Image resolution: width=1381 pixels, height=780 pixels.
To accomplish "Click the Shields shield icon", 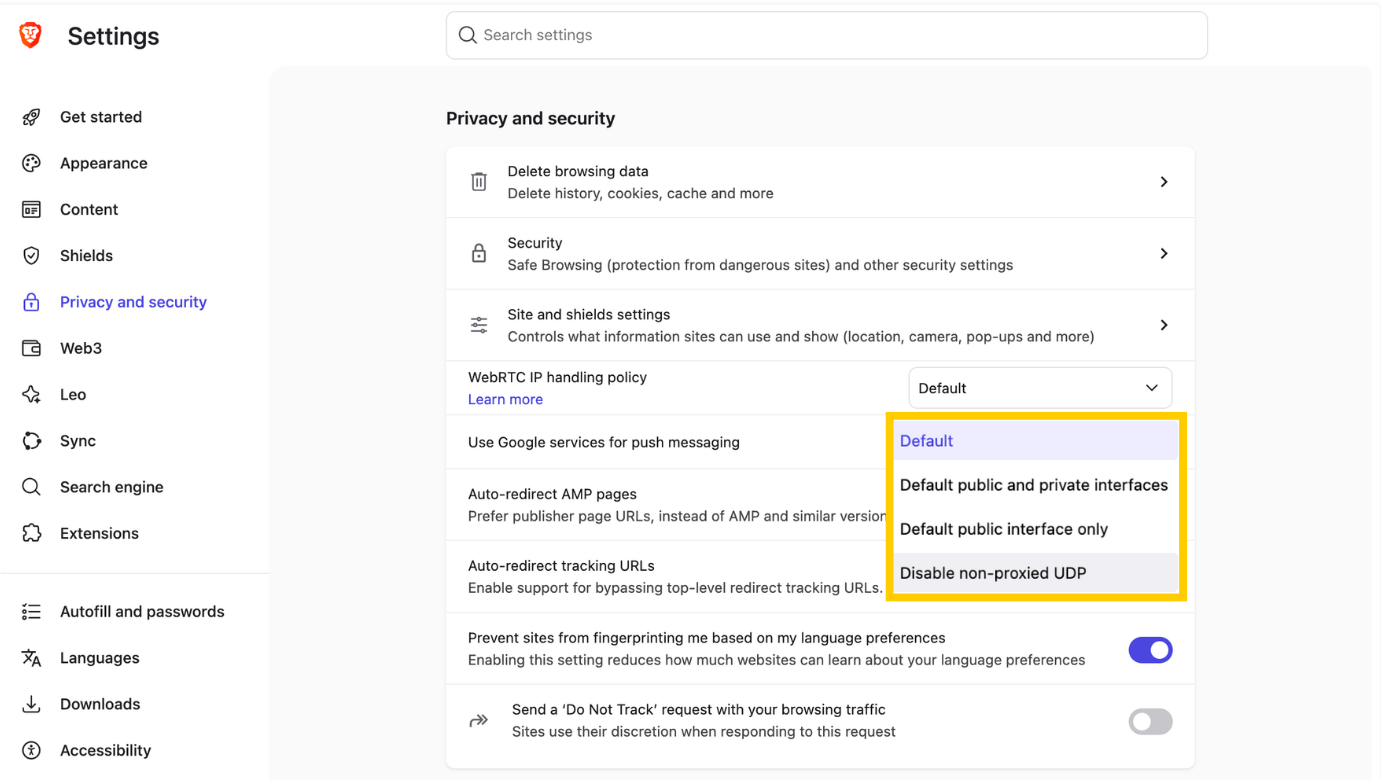I will click(x=31, y=256).
